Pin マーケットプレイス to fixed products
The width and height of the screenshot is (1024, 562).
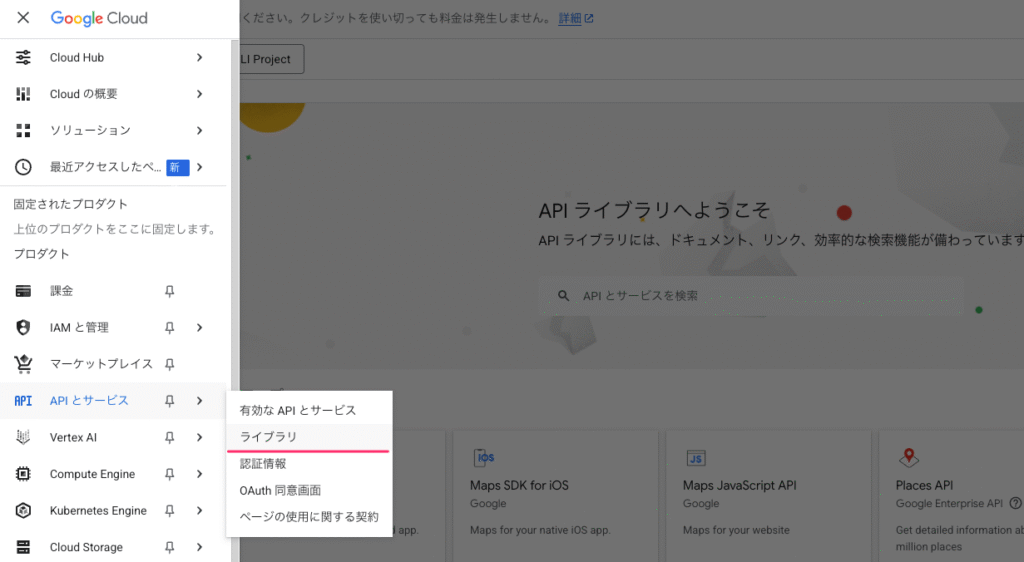(170, 364)
